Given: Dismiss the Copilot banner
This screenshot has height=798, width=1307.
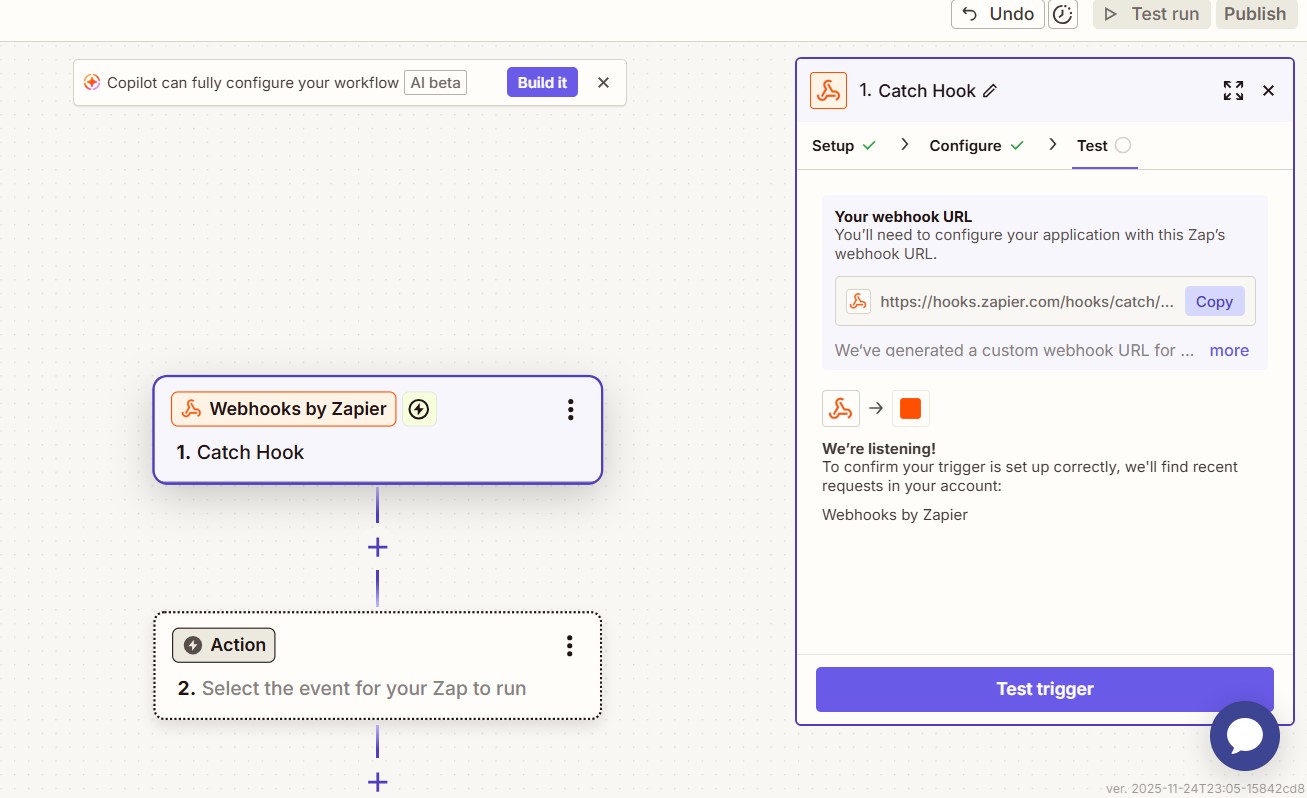Looking at the screenshot, I should tap(603, 83).
